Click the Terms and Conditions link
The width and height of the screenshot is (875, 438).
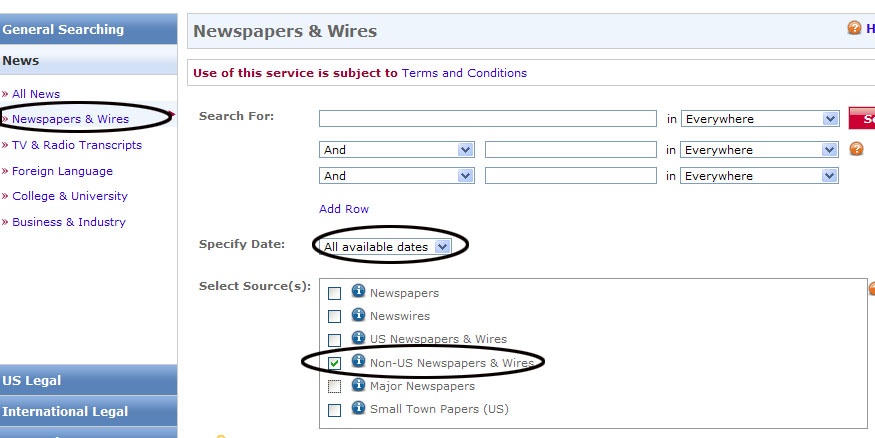(464, 73)
